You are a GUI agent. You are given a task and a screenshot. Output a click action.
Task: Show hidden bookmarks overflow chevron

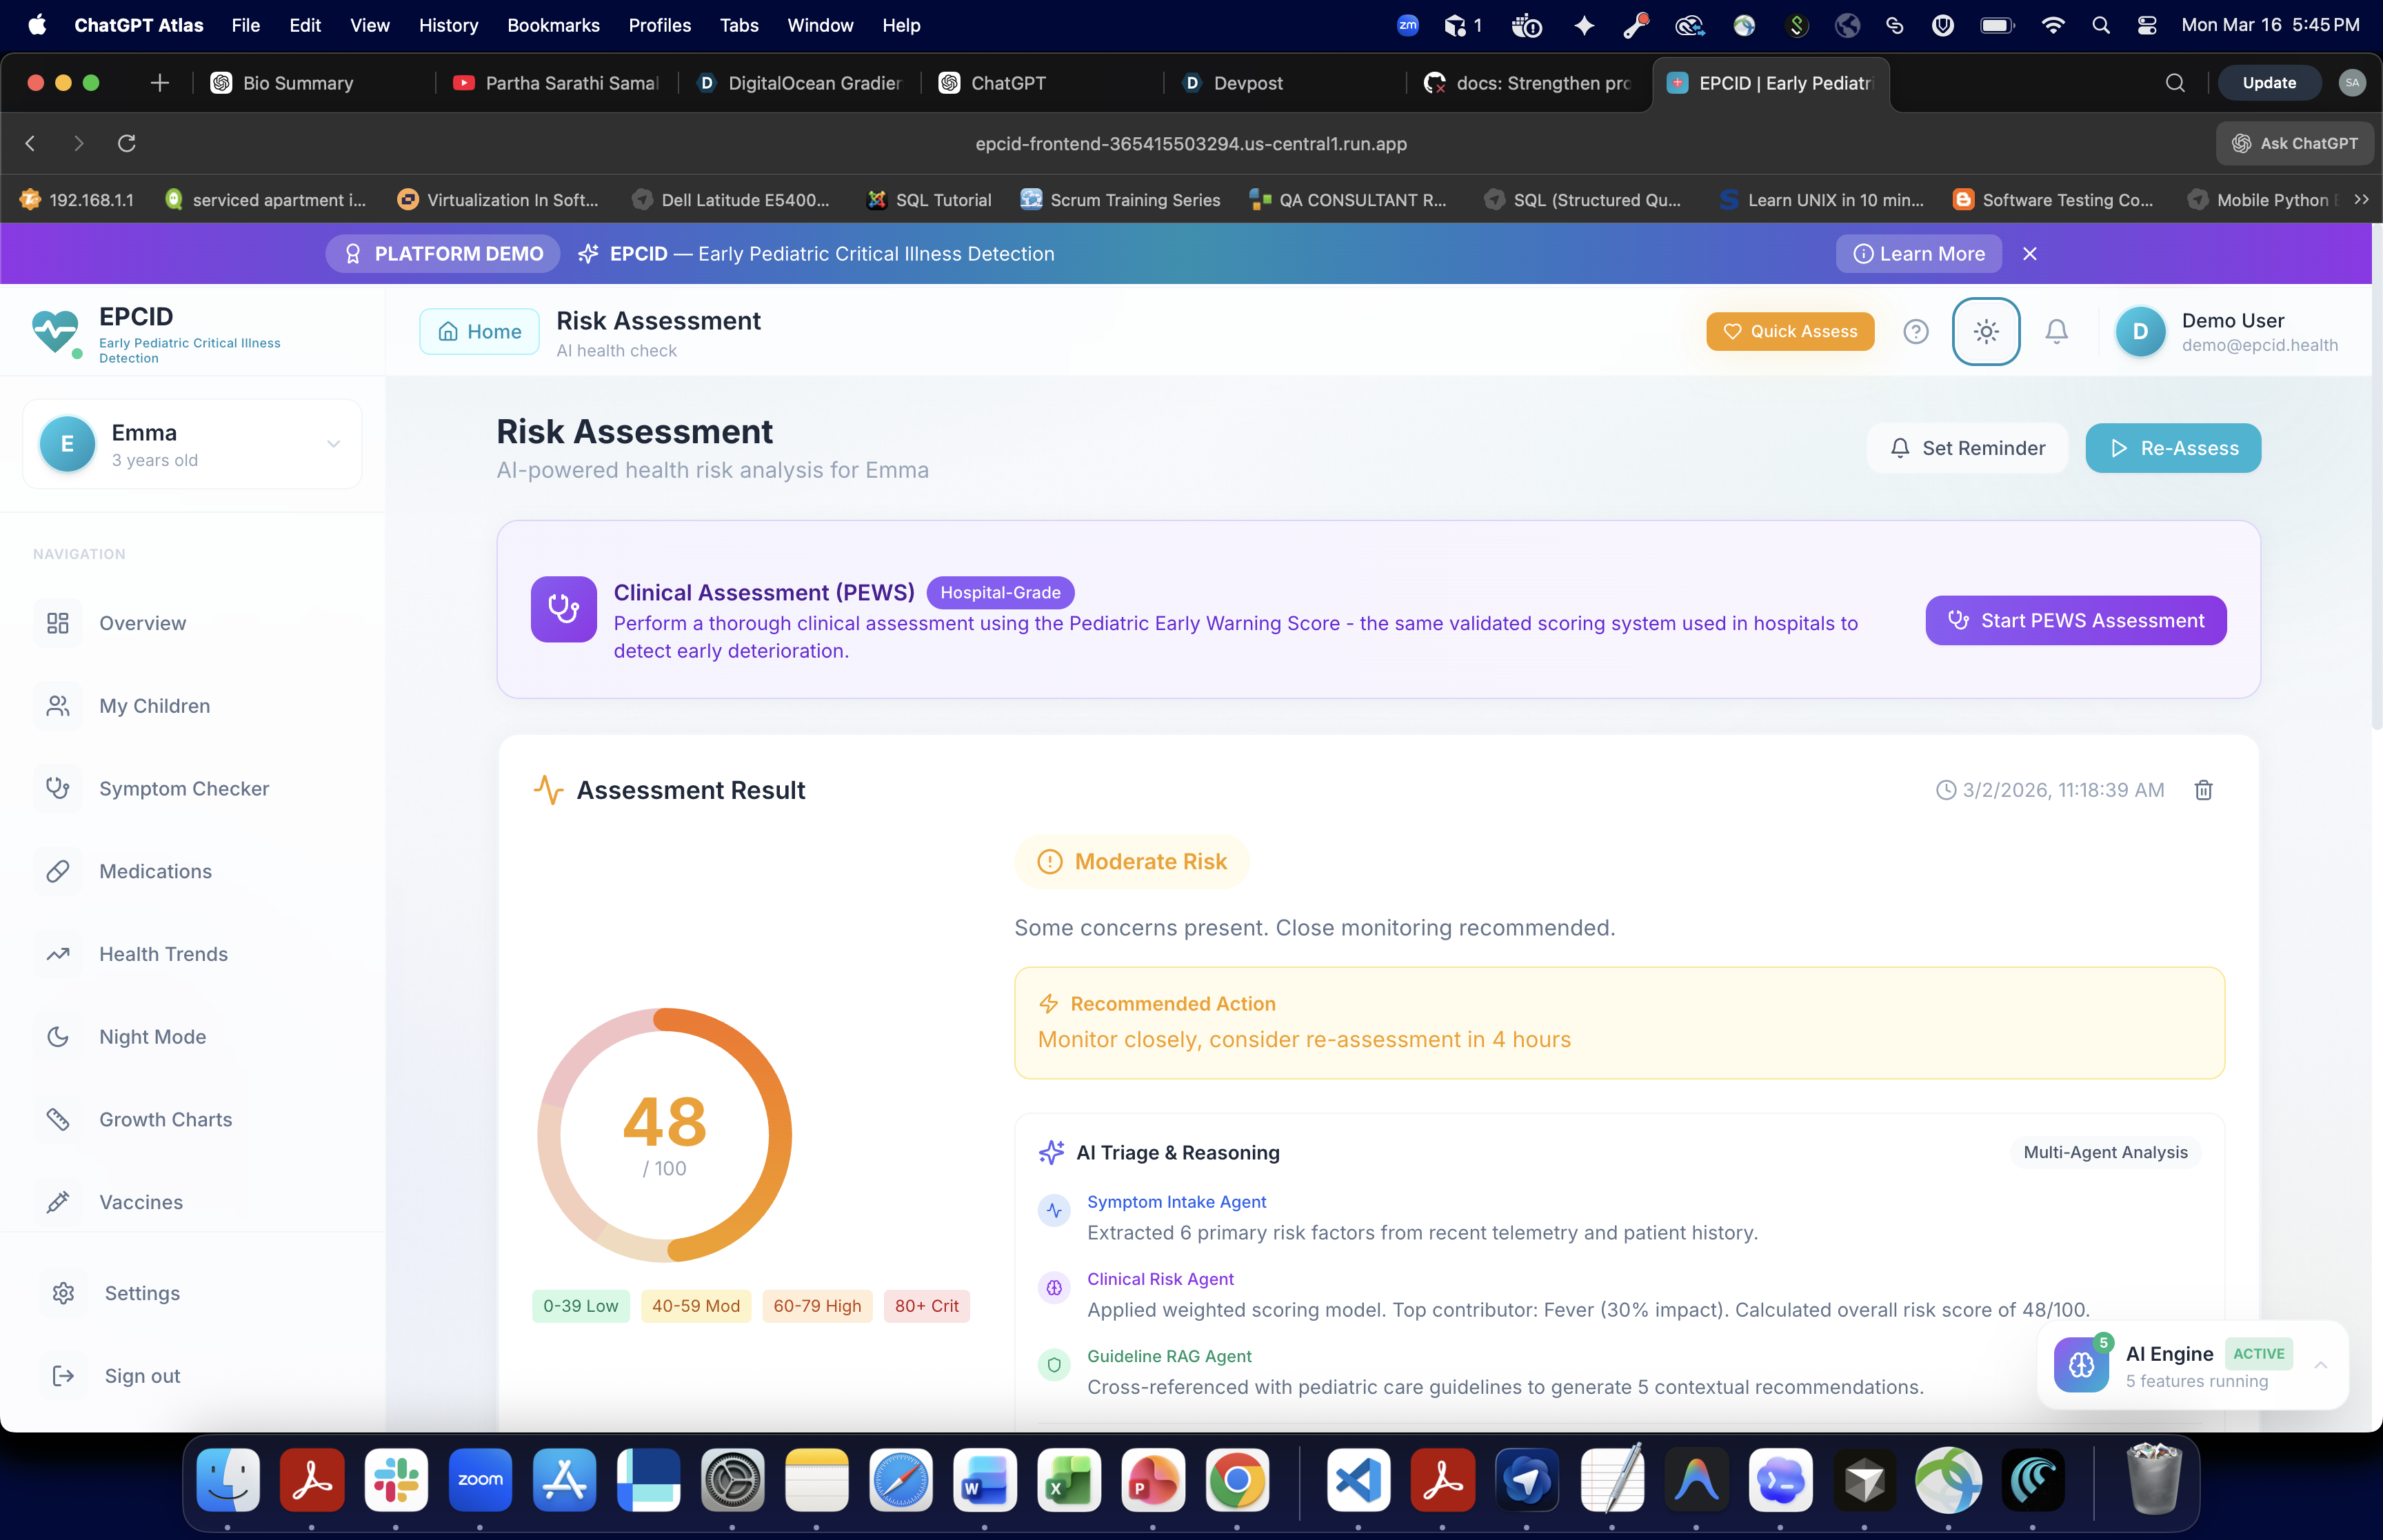(2361, 200)
